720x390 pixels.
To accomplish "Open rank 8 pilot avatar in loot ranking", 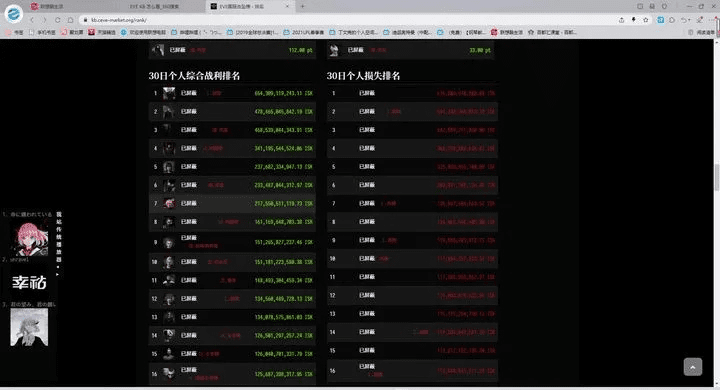I will point(169,222).
